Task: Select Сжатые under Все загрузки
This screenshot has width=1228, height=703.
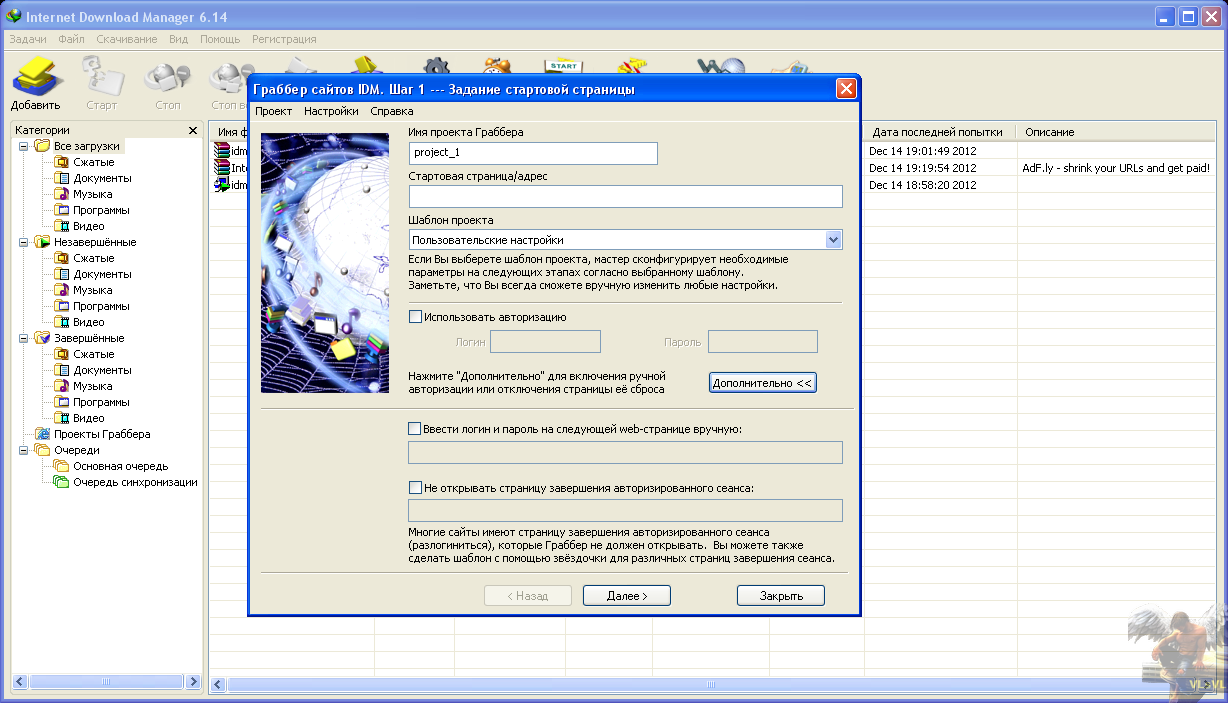Action: coord(93,162)
